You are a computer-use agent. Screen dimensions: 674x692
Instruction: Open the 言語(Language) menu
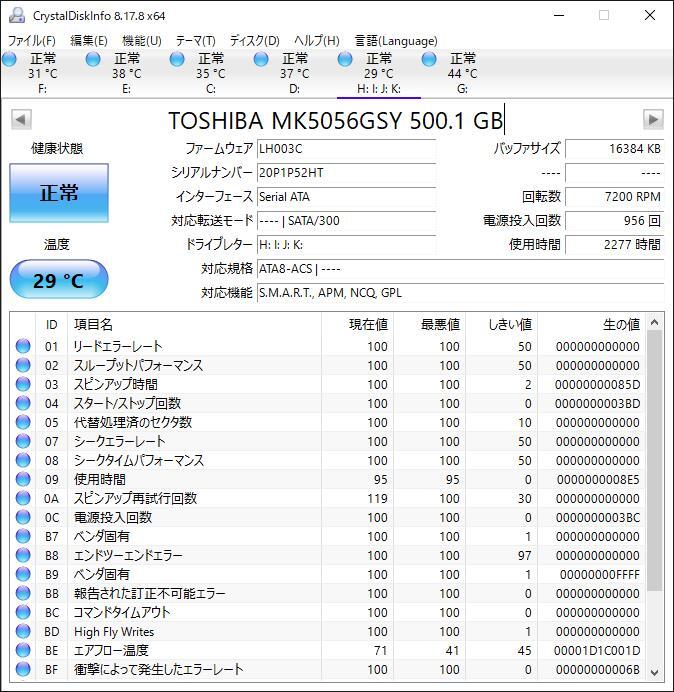click(x=396, y=41)
